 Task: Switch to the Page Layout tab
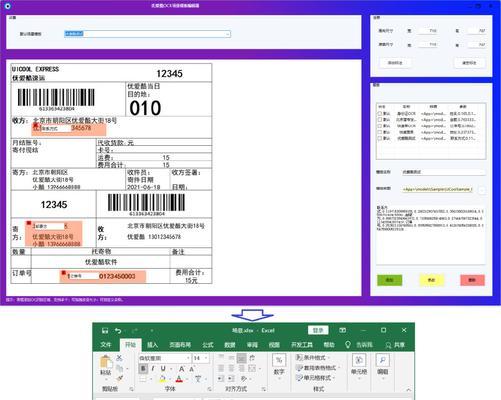[180, 345]
